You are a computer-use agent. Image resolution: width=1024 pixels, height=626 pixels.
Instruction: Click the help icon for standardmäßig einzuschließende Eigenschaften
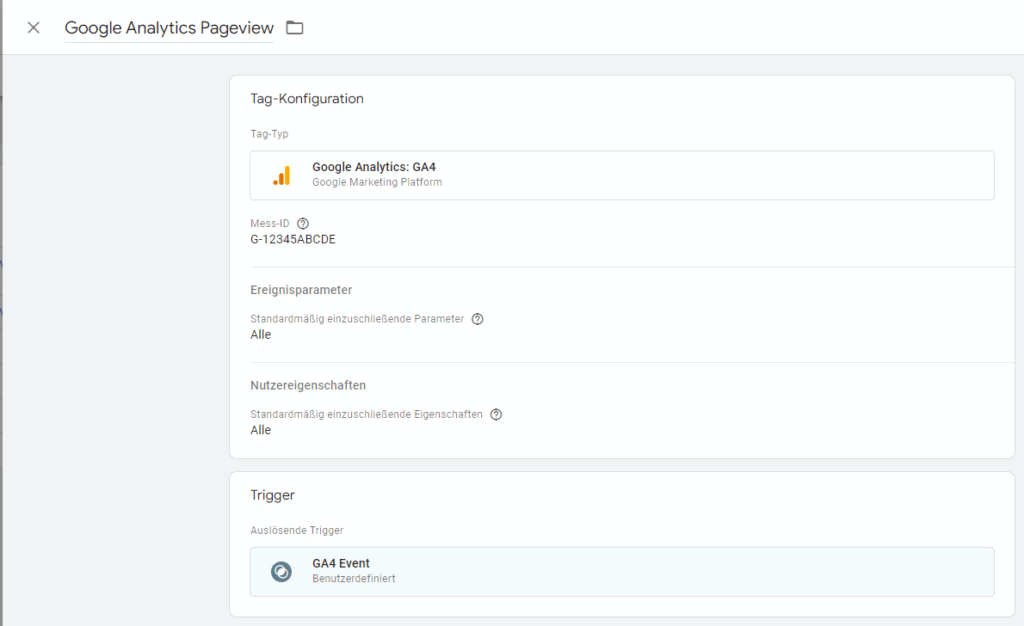point(496,414)
